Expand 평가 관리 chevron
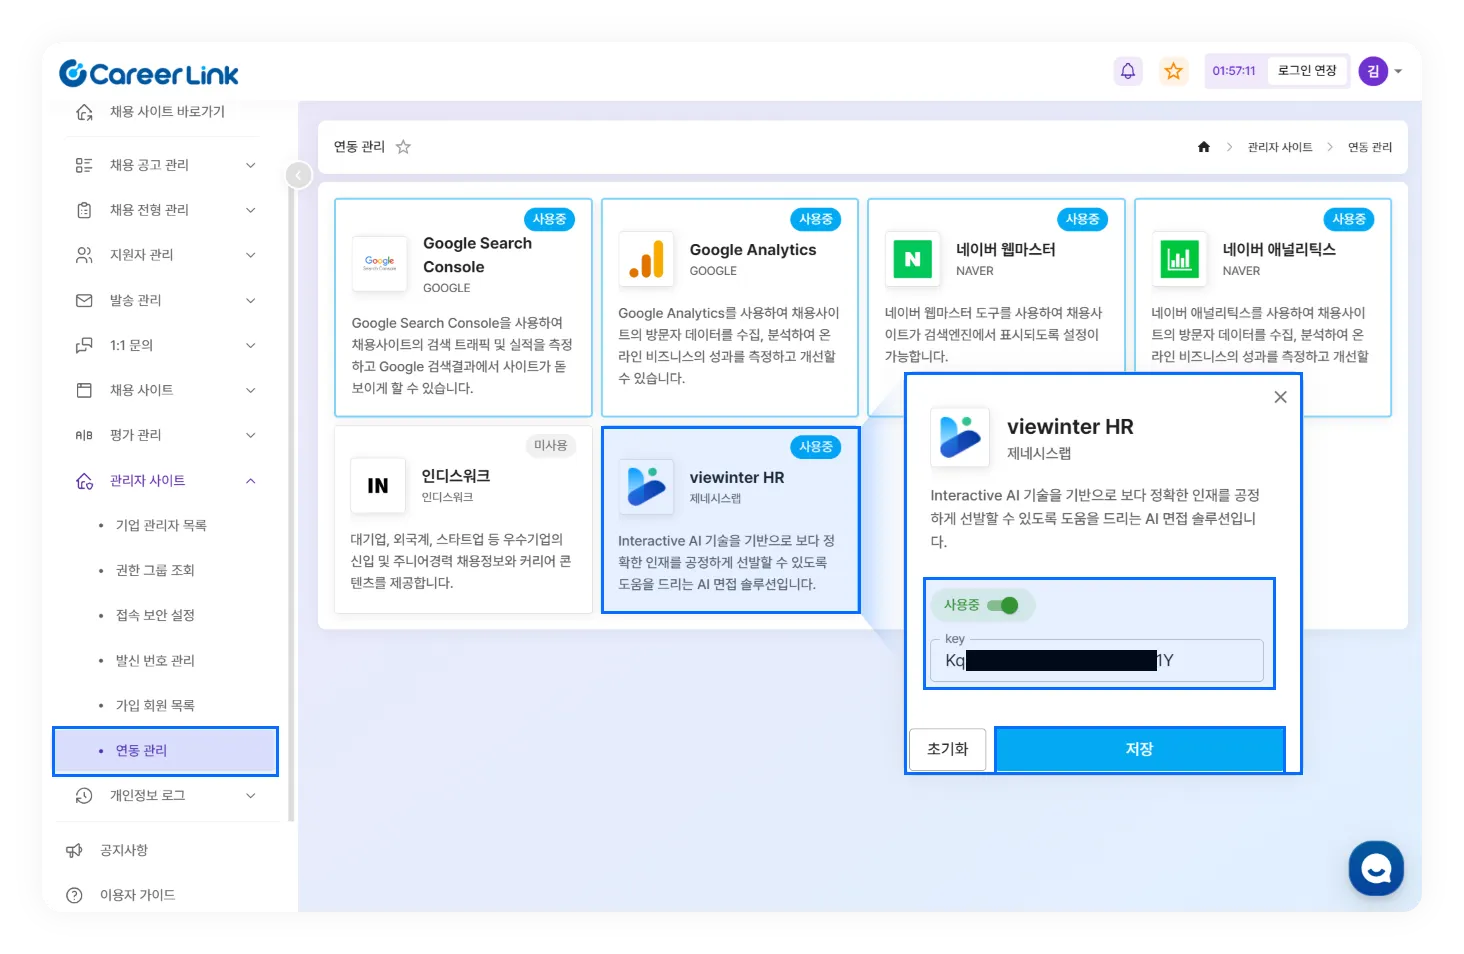This screenshot has width=1464, height=954. (x=251, y=435)
